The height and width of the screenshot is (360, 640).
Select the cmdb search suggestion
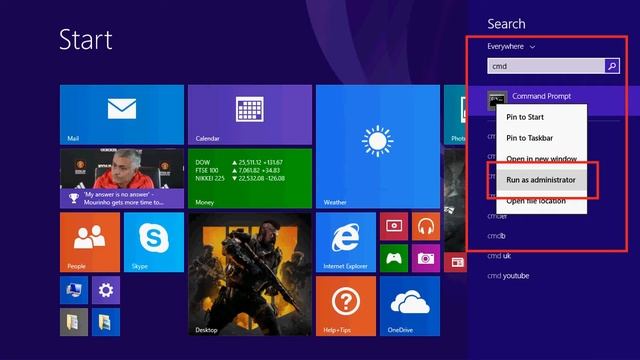[x=496, y=236]
